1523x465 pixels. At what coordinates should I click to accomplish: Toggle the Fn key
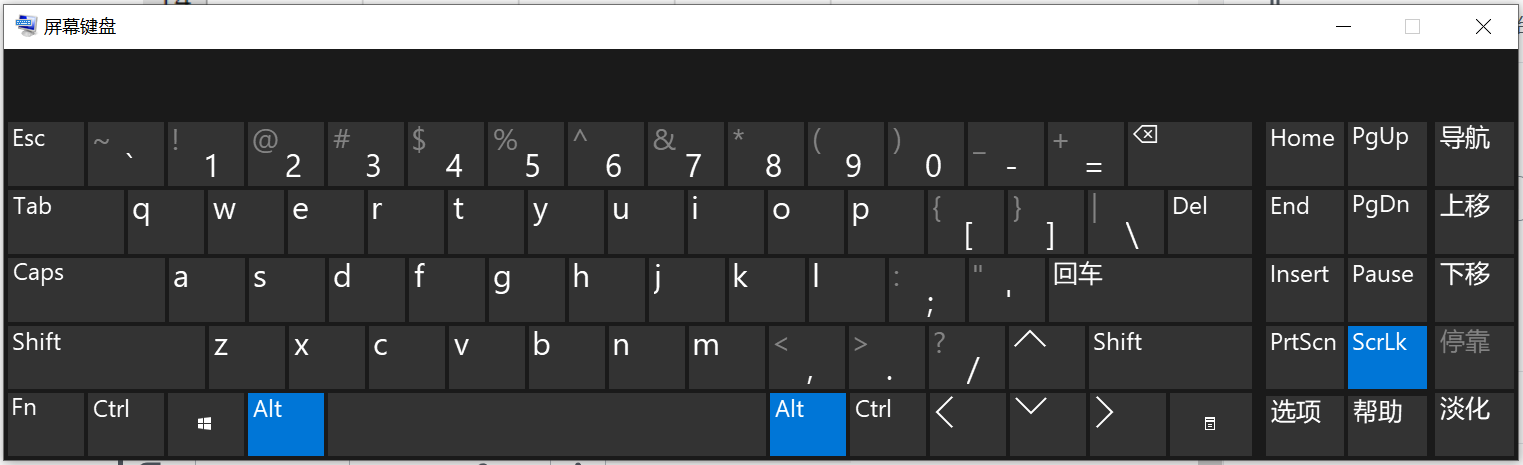coord(46,424)
